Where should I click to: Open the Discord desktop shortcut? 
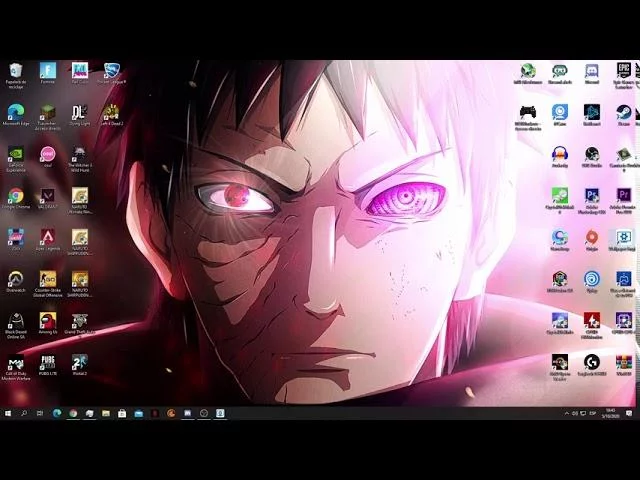tap(592, 74)
